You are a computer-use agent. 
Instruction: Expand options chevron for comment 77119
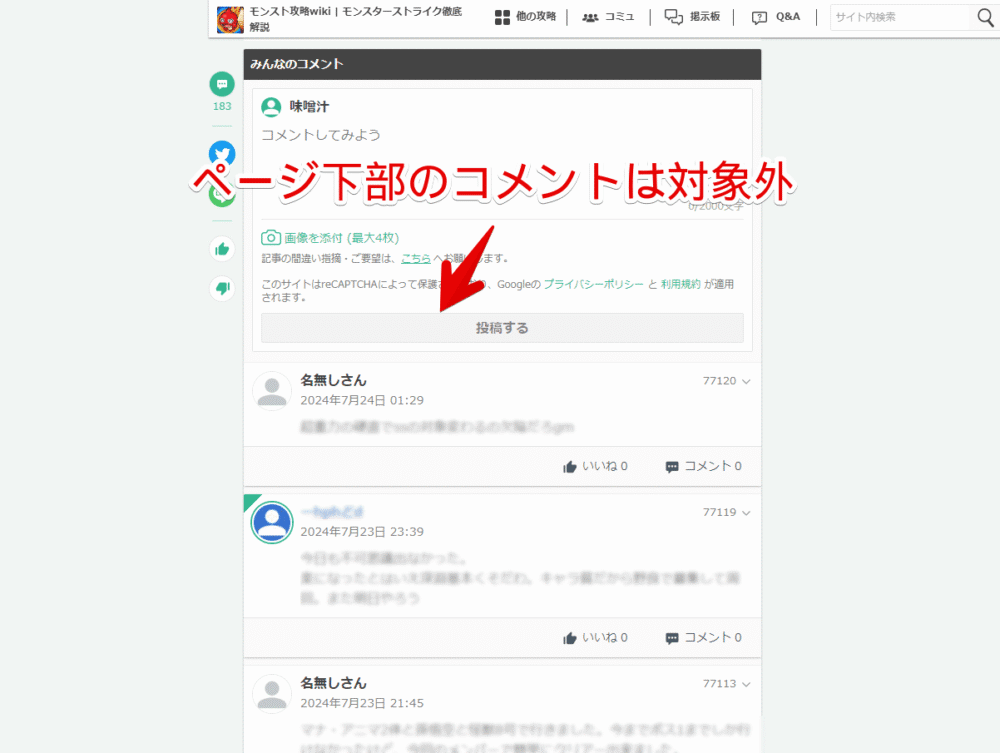pos(746,512)
